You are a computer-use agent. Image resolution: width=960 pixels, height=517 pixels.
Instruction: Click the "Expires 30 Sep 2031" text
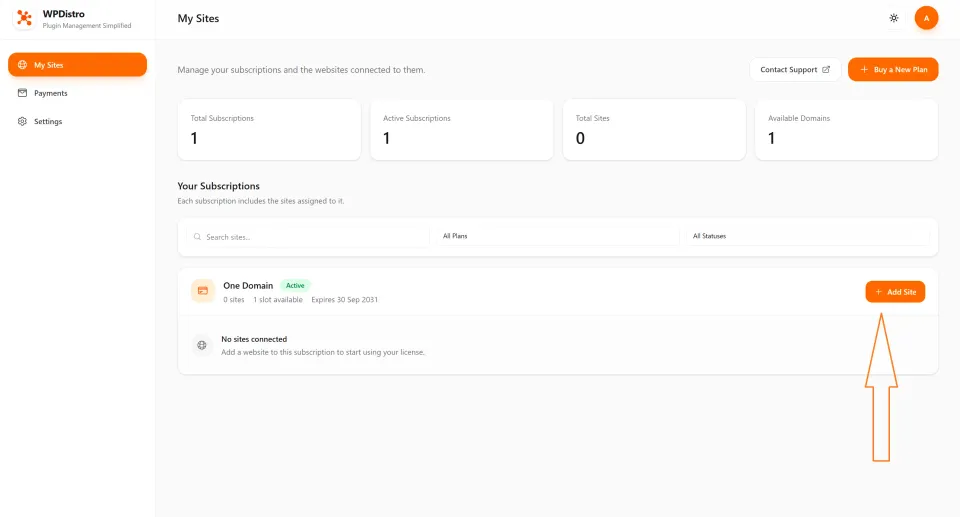point(344,300)
